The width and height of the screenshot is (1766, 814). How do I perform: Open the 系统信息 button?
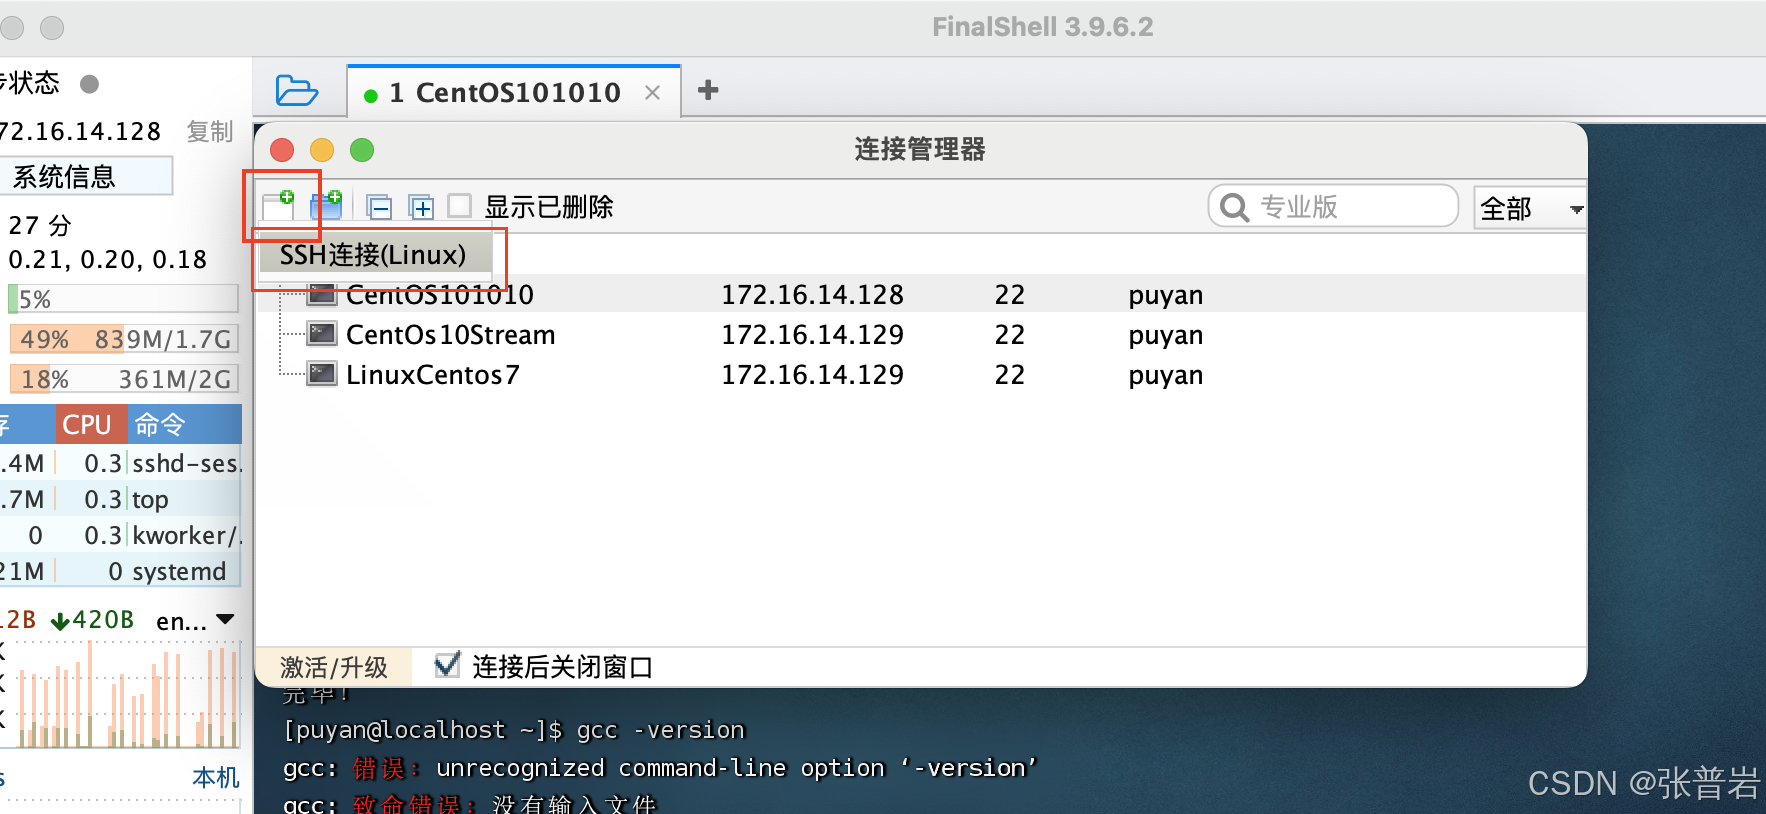pyautogui.click(x=86, y=176)
